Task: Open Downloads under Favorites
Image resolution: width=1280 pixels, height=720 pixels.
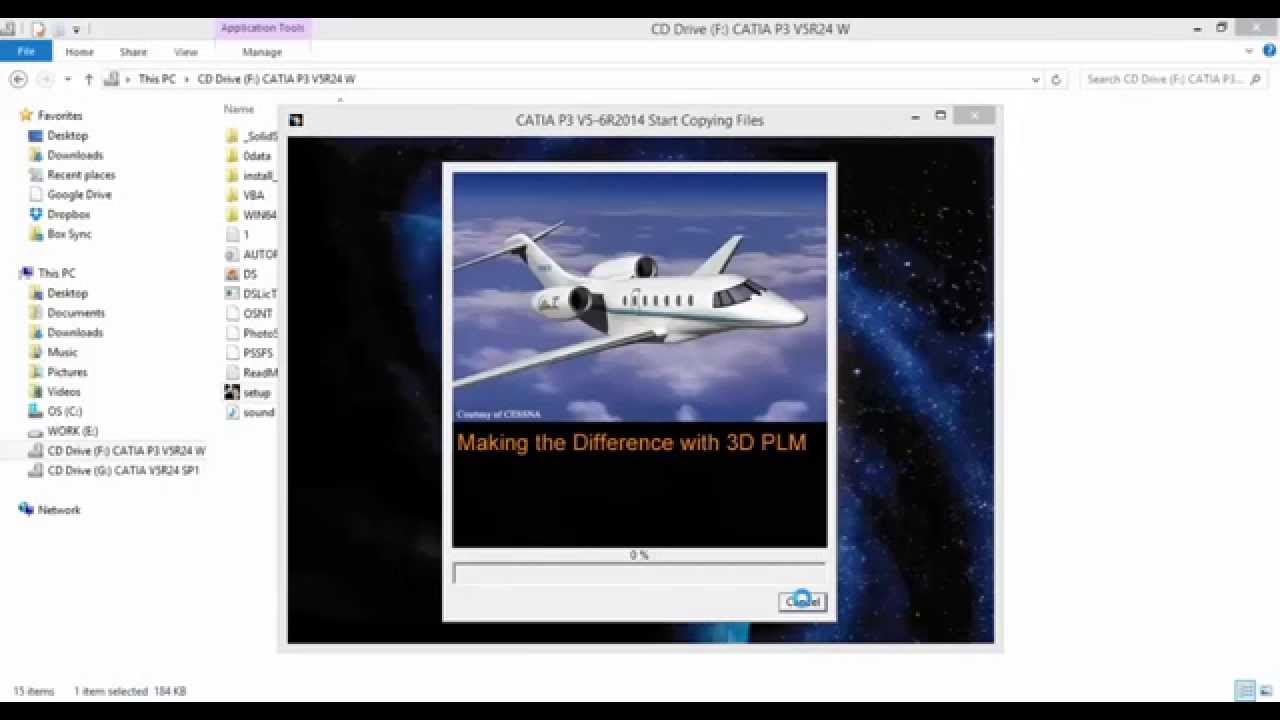Action: (x=75, y=155)
